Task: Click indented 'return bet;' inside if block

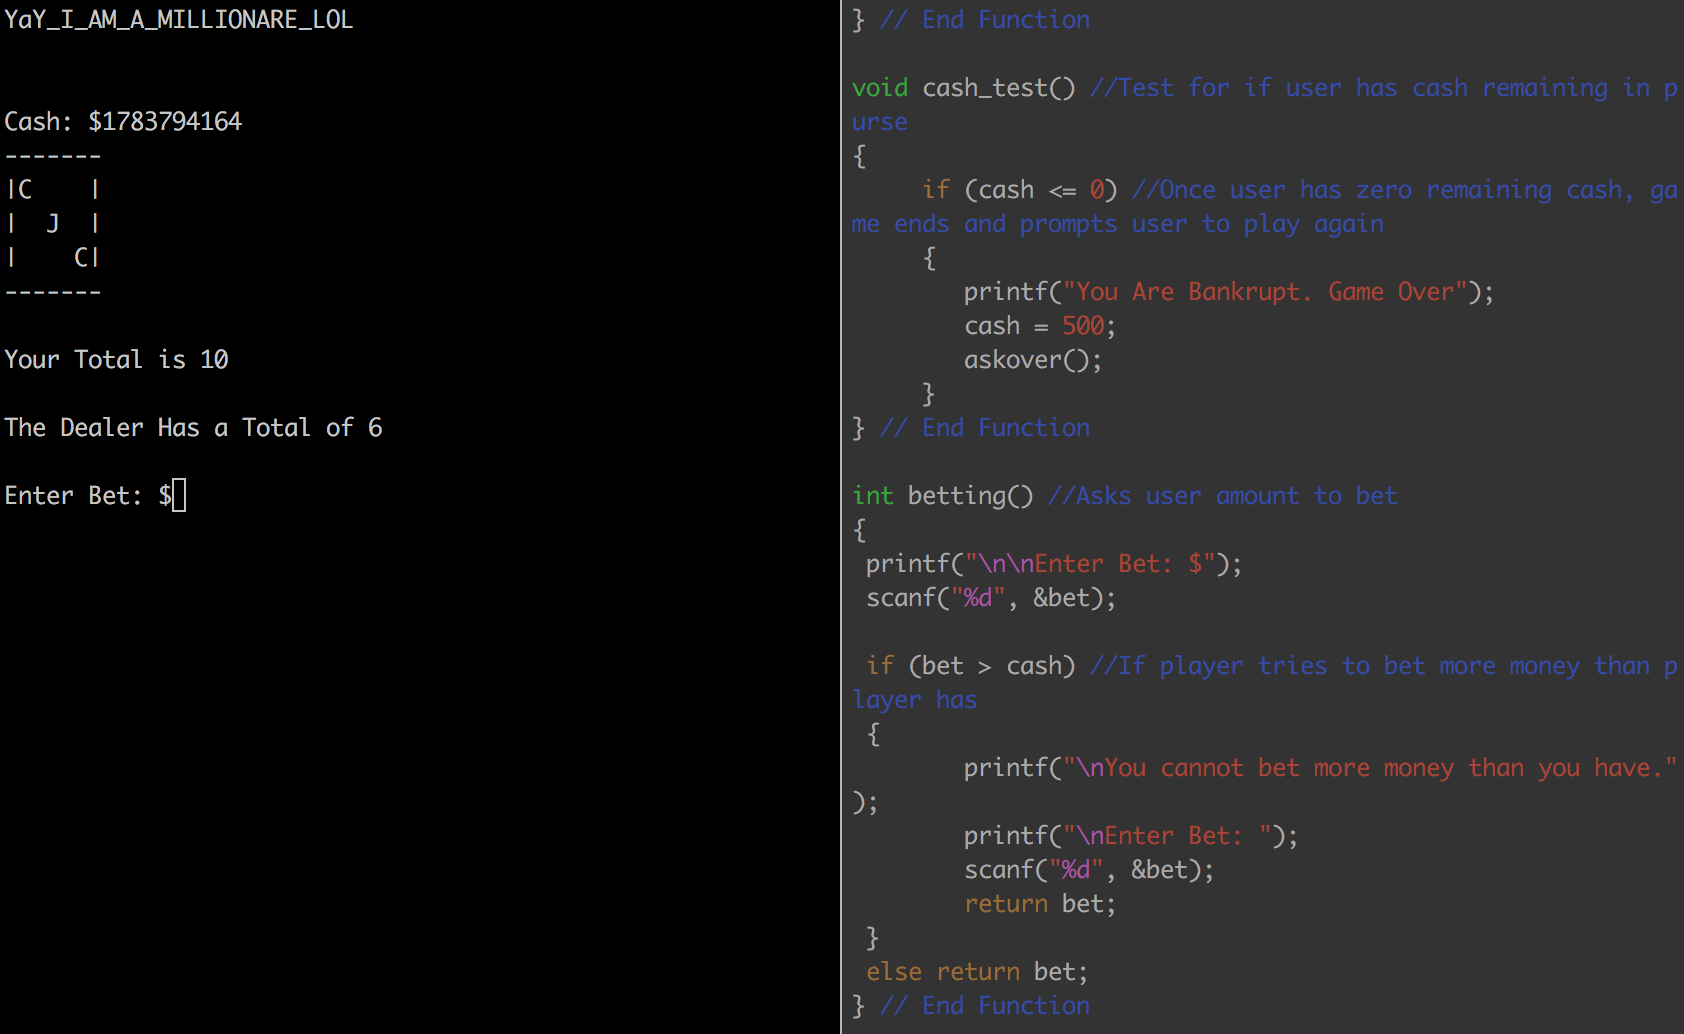Action: pyautogui.click(x=1040, y=904)
